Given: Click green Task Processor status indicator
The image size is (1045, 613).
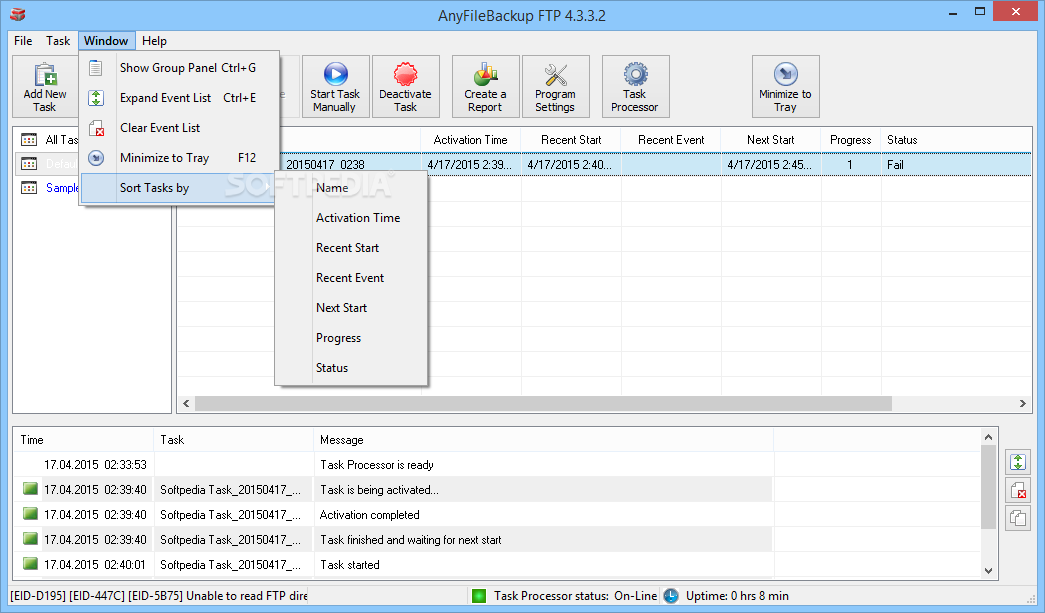Looking at the screenshot, I should click(x=479, y=596).
